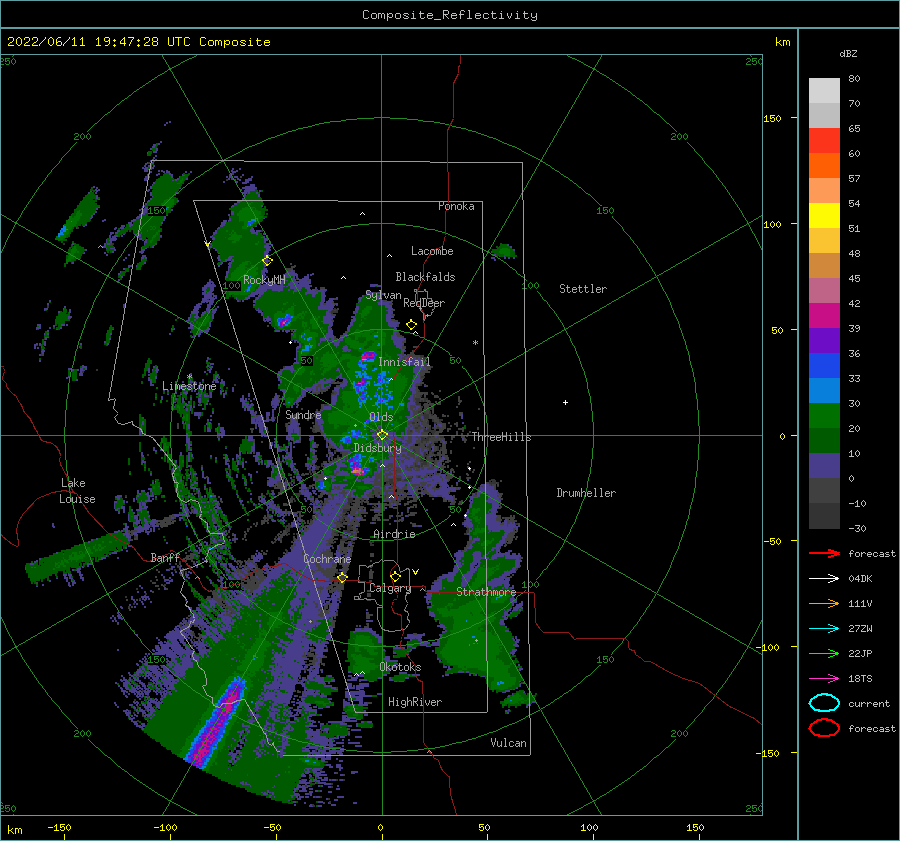Screen dimensions: 900x841
Task: Click the Didsbury town label
Action: [x=378, y=448]
